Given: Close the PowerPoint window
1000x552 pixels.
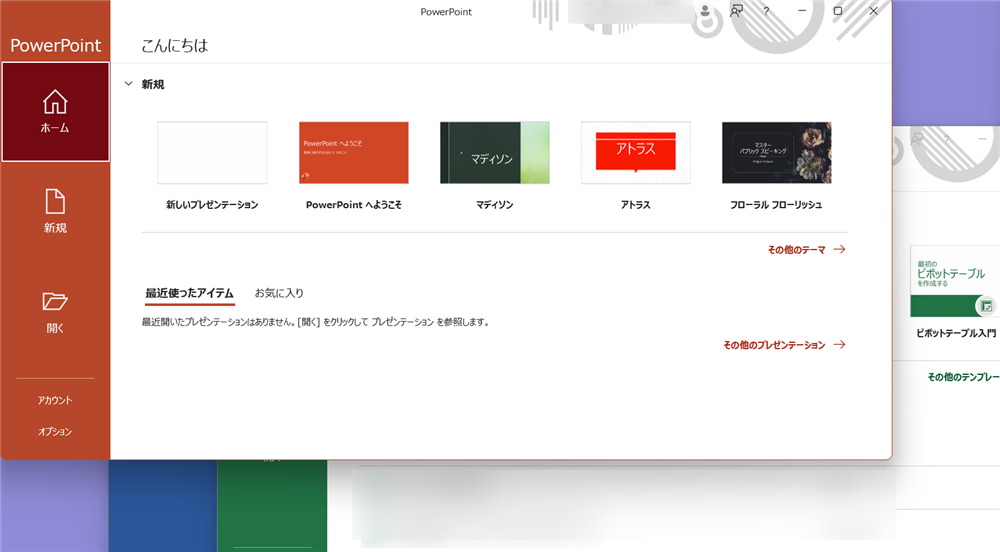Looking at the screenshot, I should point(873,11).
